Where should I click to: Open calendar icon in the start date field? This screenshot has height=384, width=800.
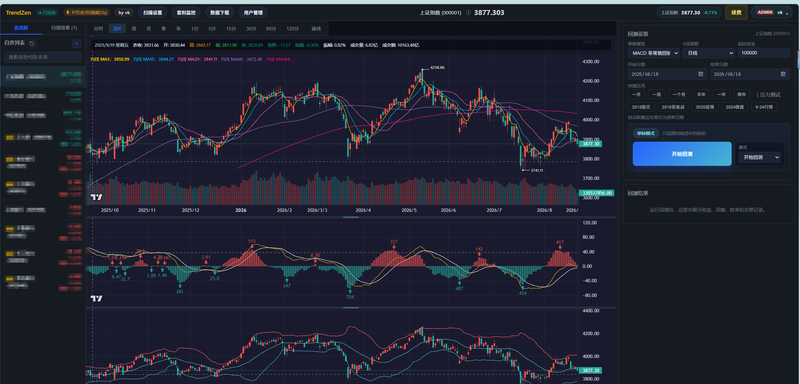pos(700,74)
